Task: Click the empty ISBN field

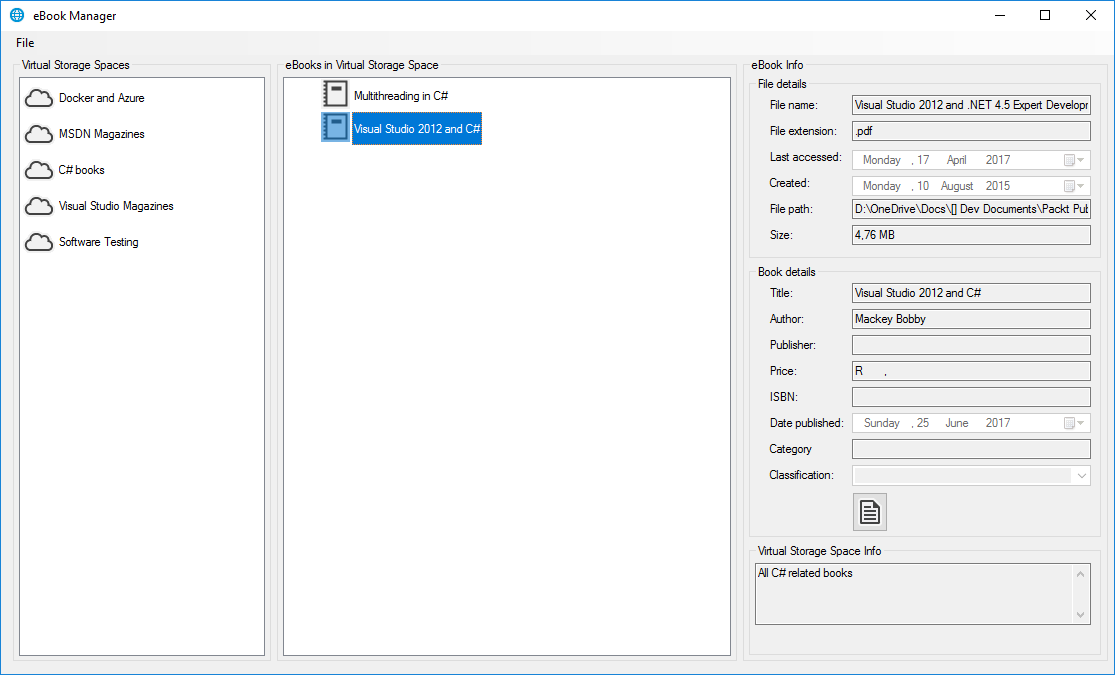Action: [x=971, y=397]
